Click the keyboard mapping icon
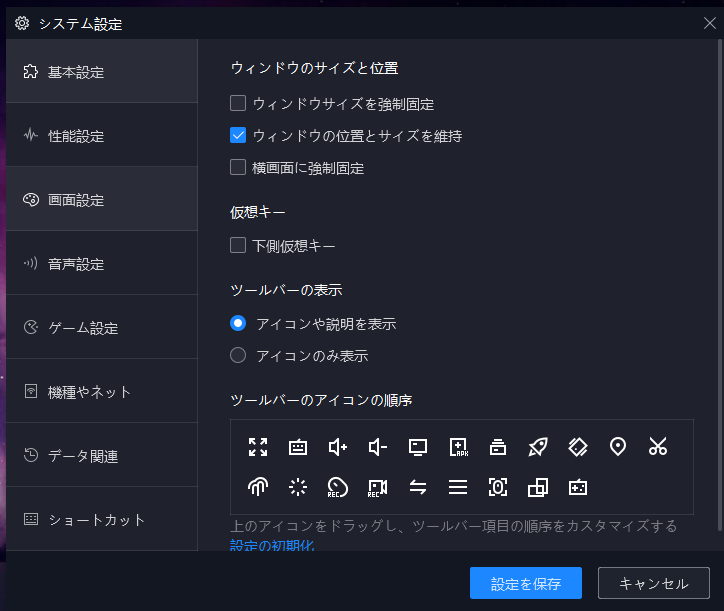 tap(298, 447)
